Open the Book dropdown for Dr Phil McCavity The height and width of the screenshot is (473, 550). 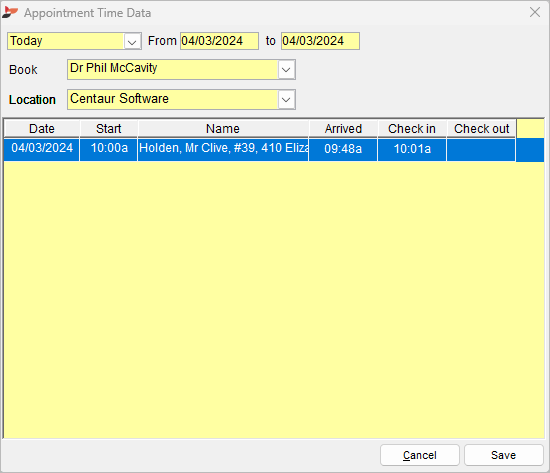click(x=286, y=69)
